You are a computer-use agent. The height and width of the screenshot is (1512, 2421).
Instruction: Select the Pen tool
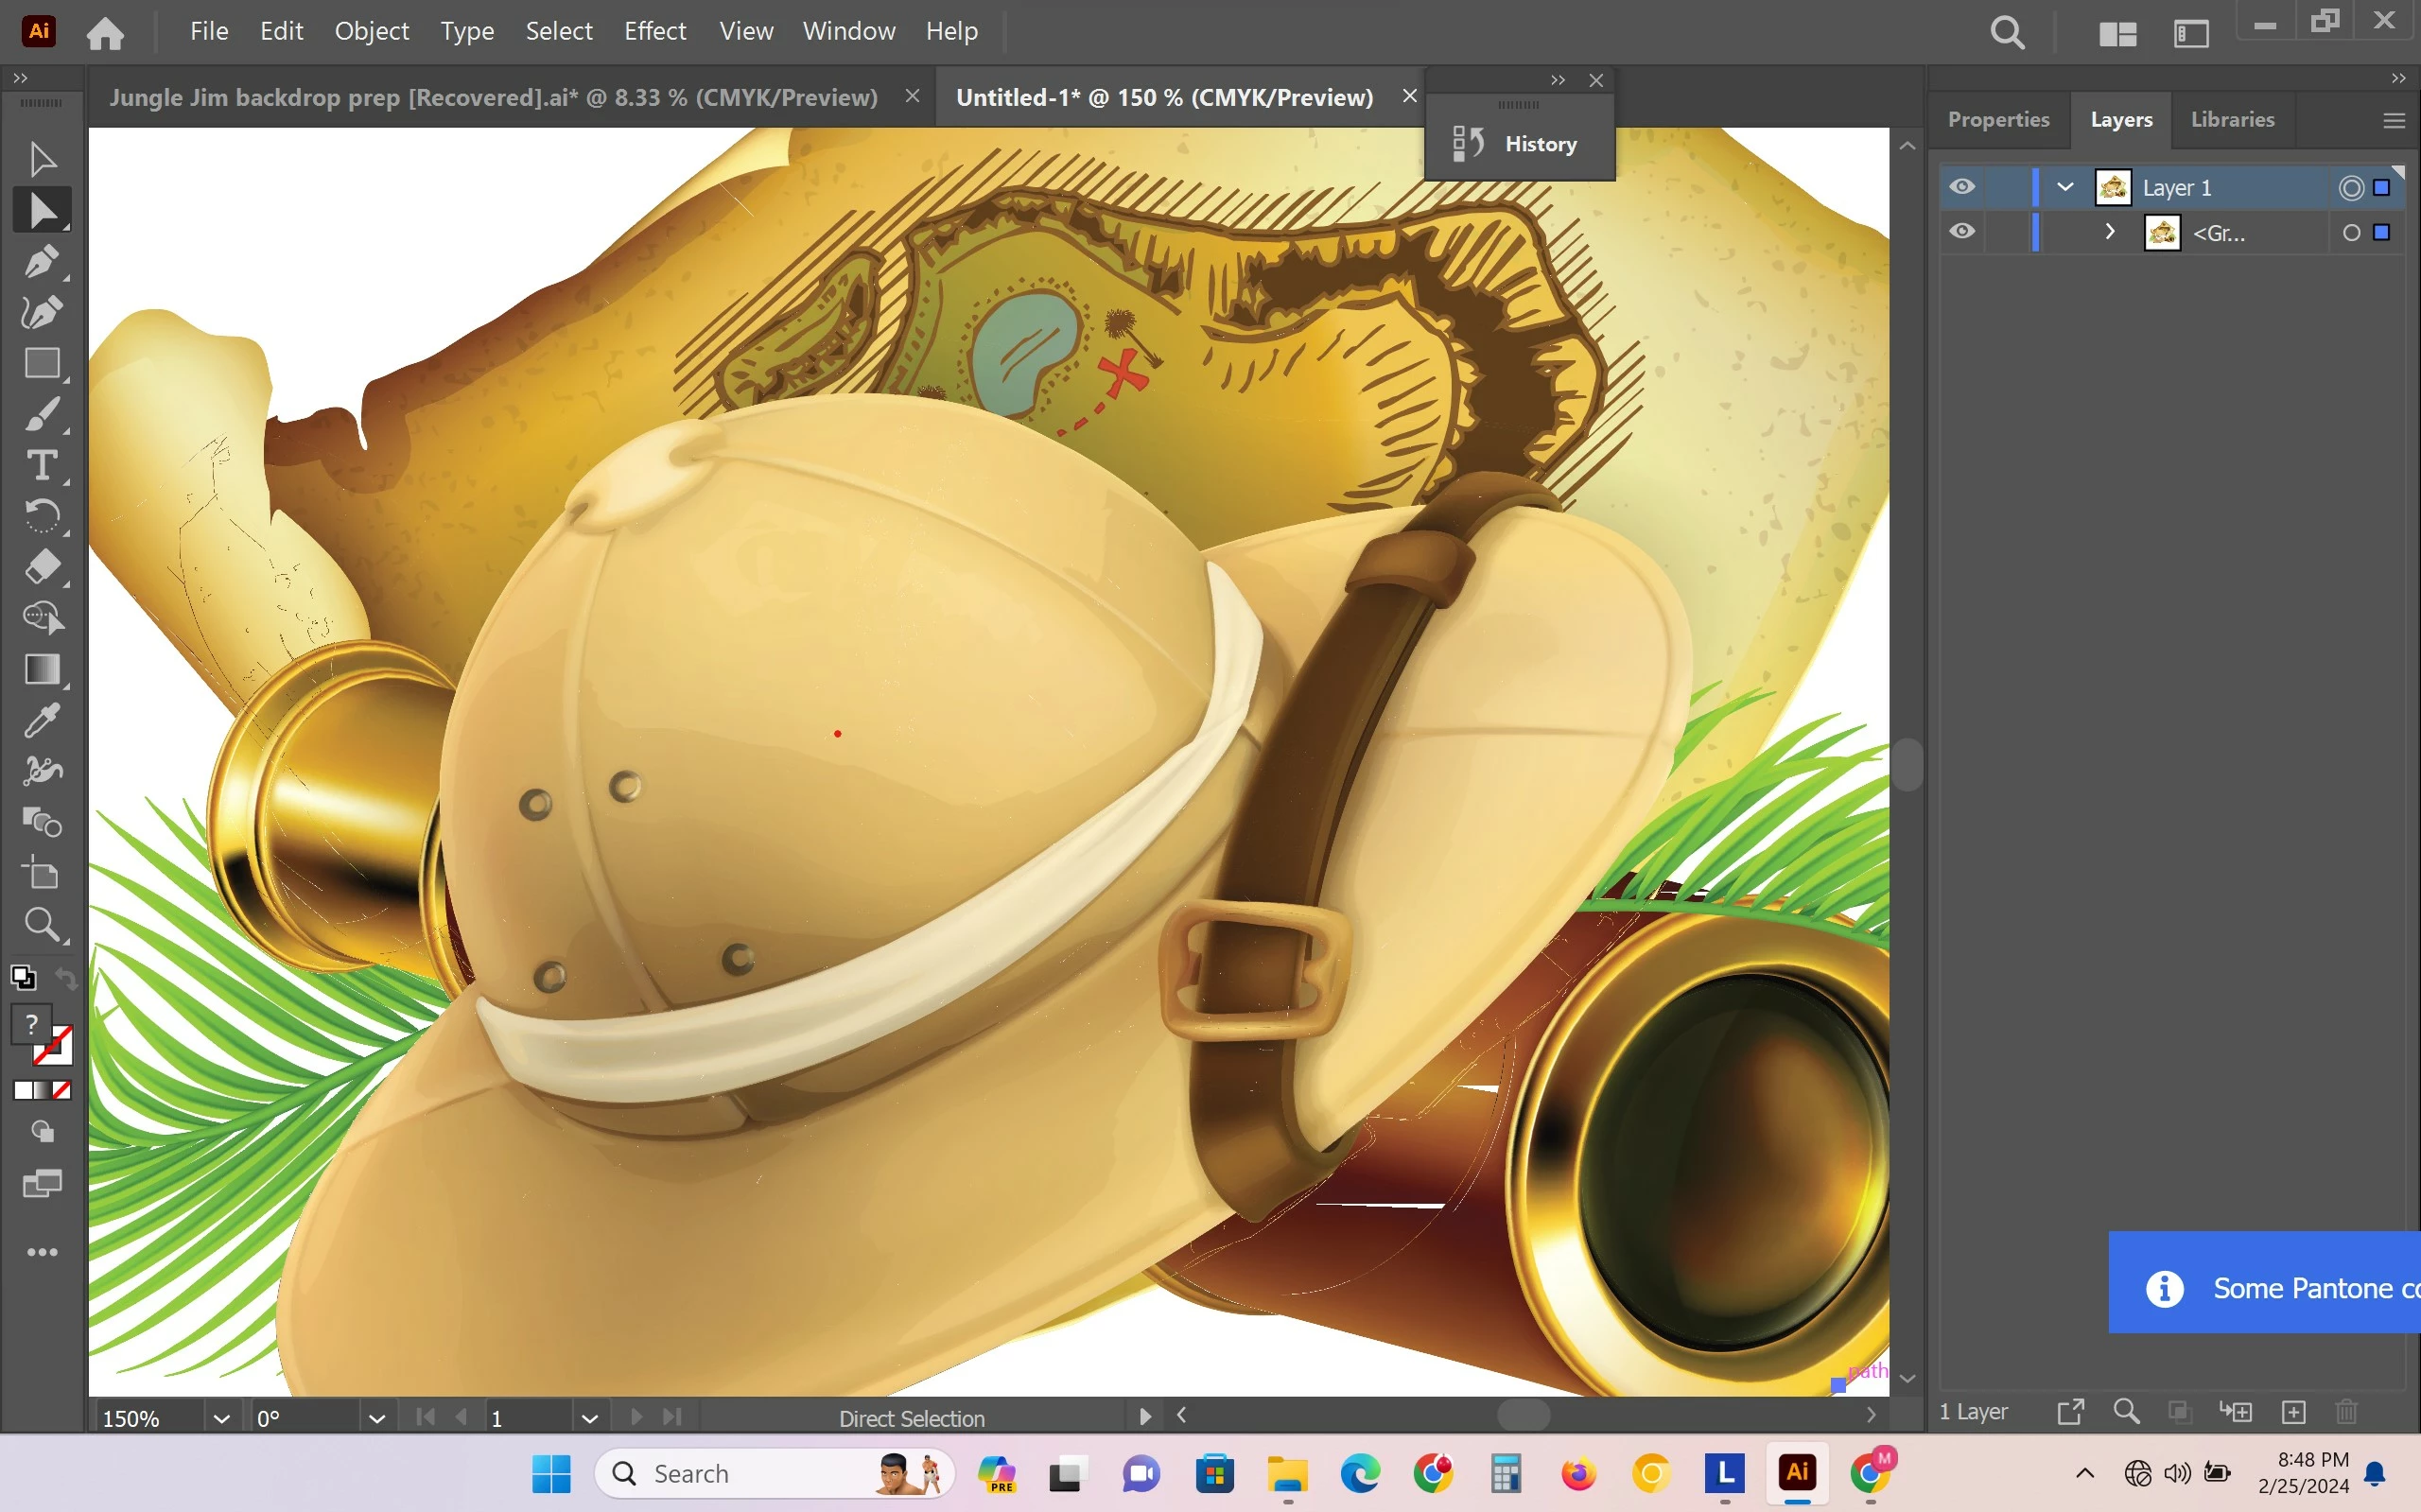41,262
